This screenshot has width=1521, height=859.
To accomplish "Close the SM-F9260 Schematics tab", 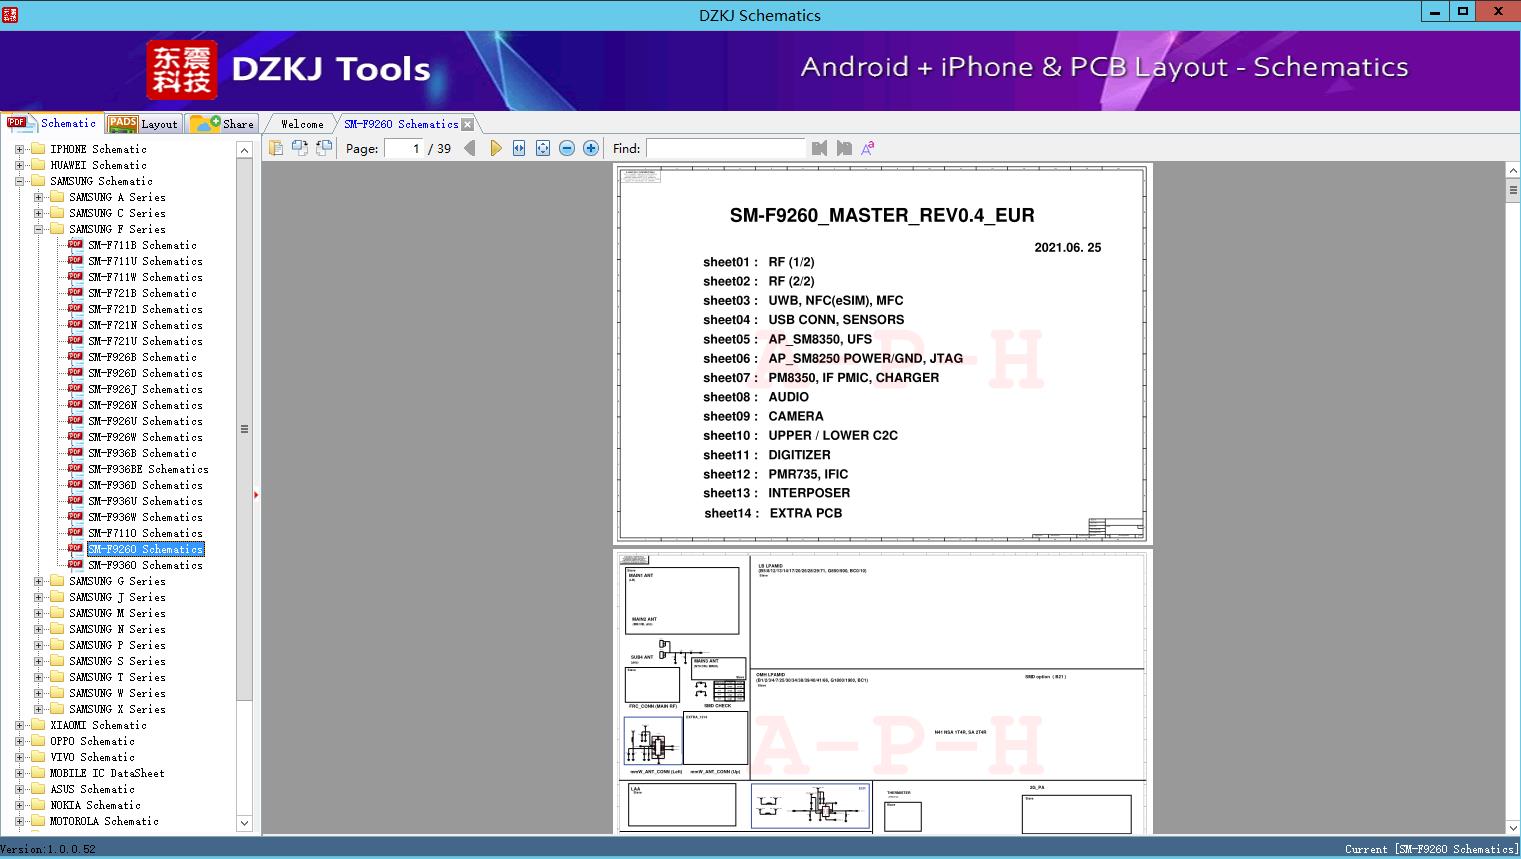I will (x=467, y=125).
